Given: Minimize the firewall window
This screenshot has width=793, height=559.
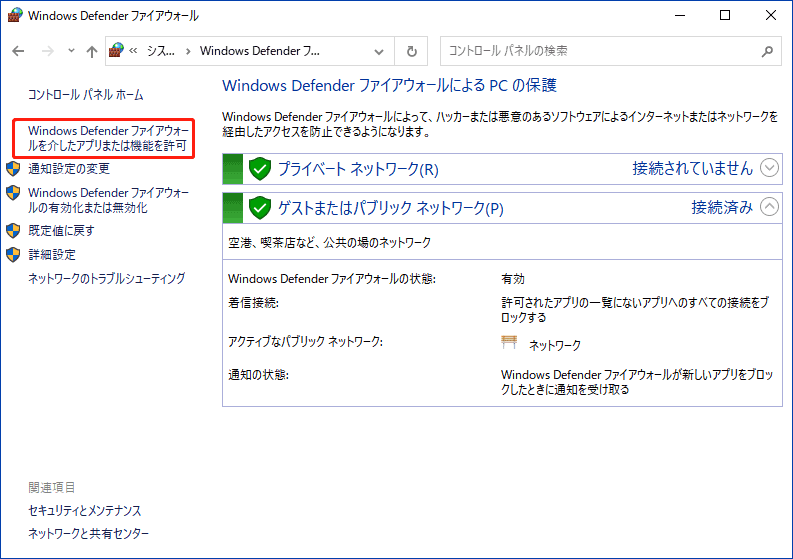Looking at the screenshot, I should (680, 15).
